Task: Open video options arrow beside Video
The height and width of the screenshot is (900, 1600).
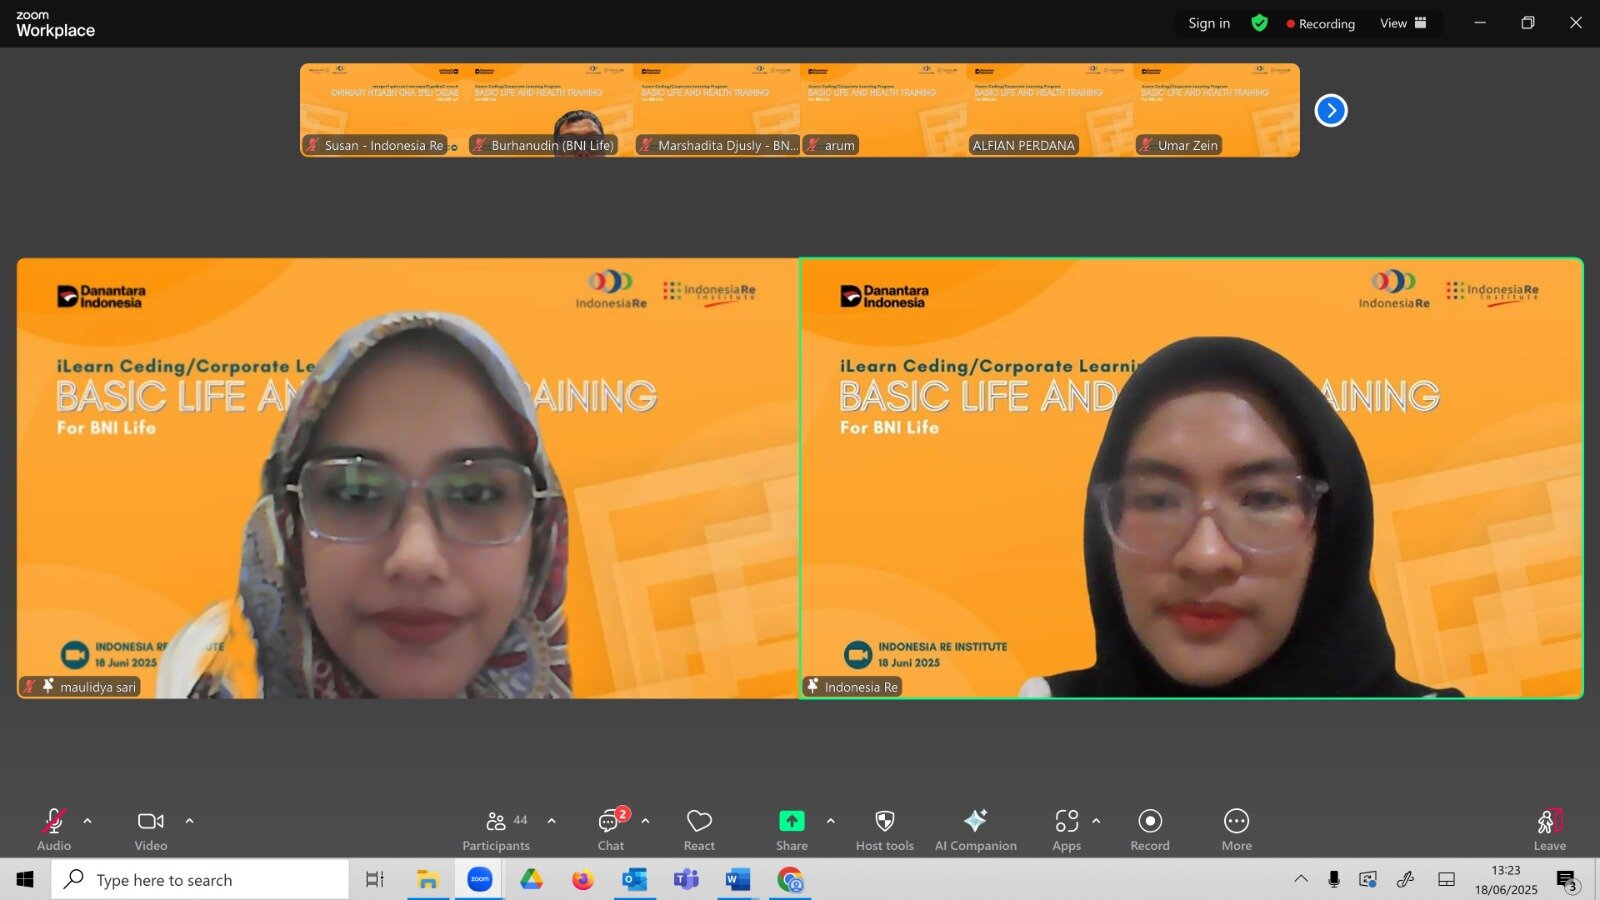Action: click(x=190, y=821)
